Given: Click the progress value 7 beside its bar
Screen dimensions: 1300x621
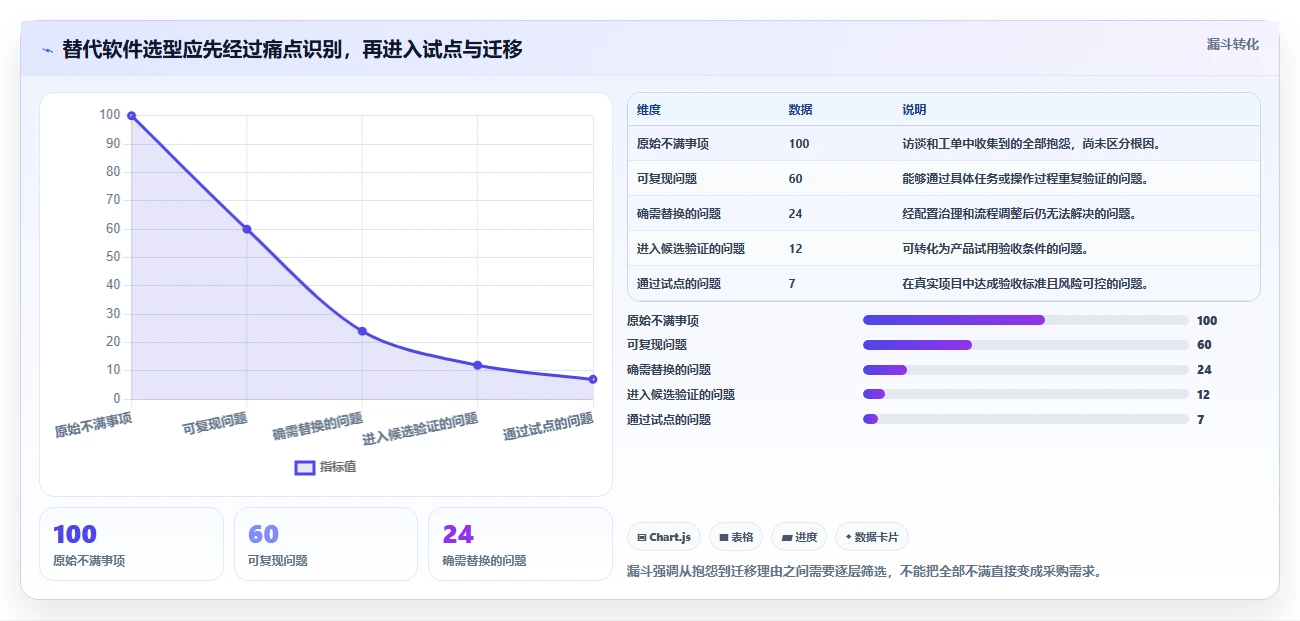Looking at the screenshot, I should pyautogui.click(x=1201, y=420).
